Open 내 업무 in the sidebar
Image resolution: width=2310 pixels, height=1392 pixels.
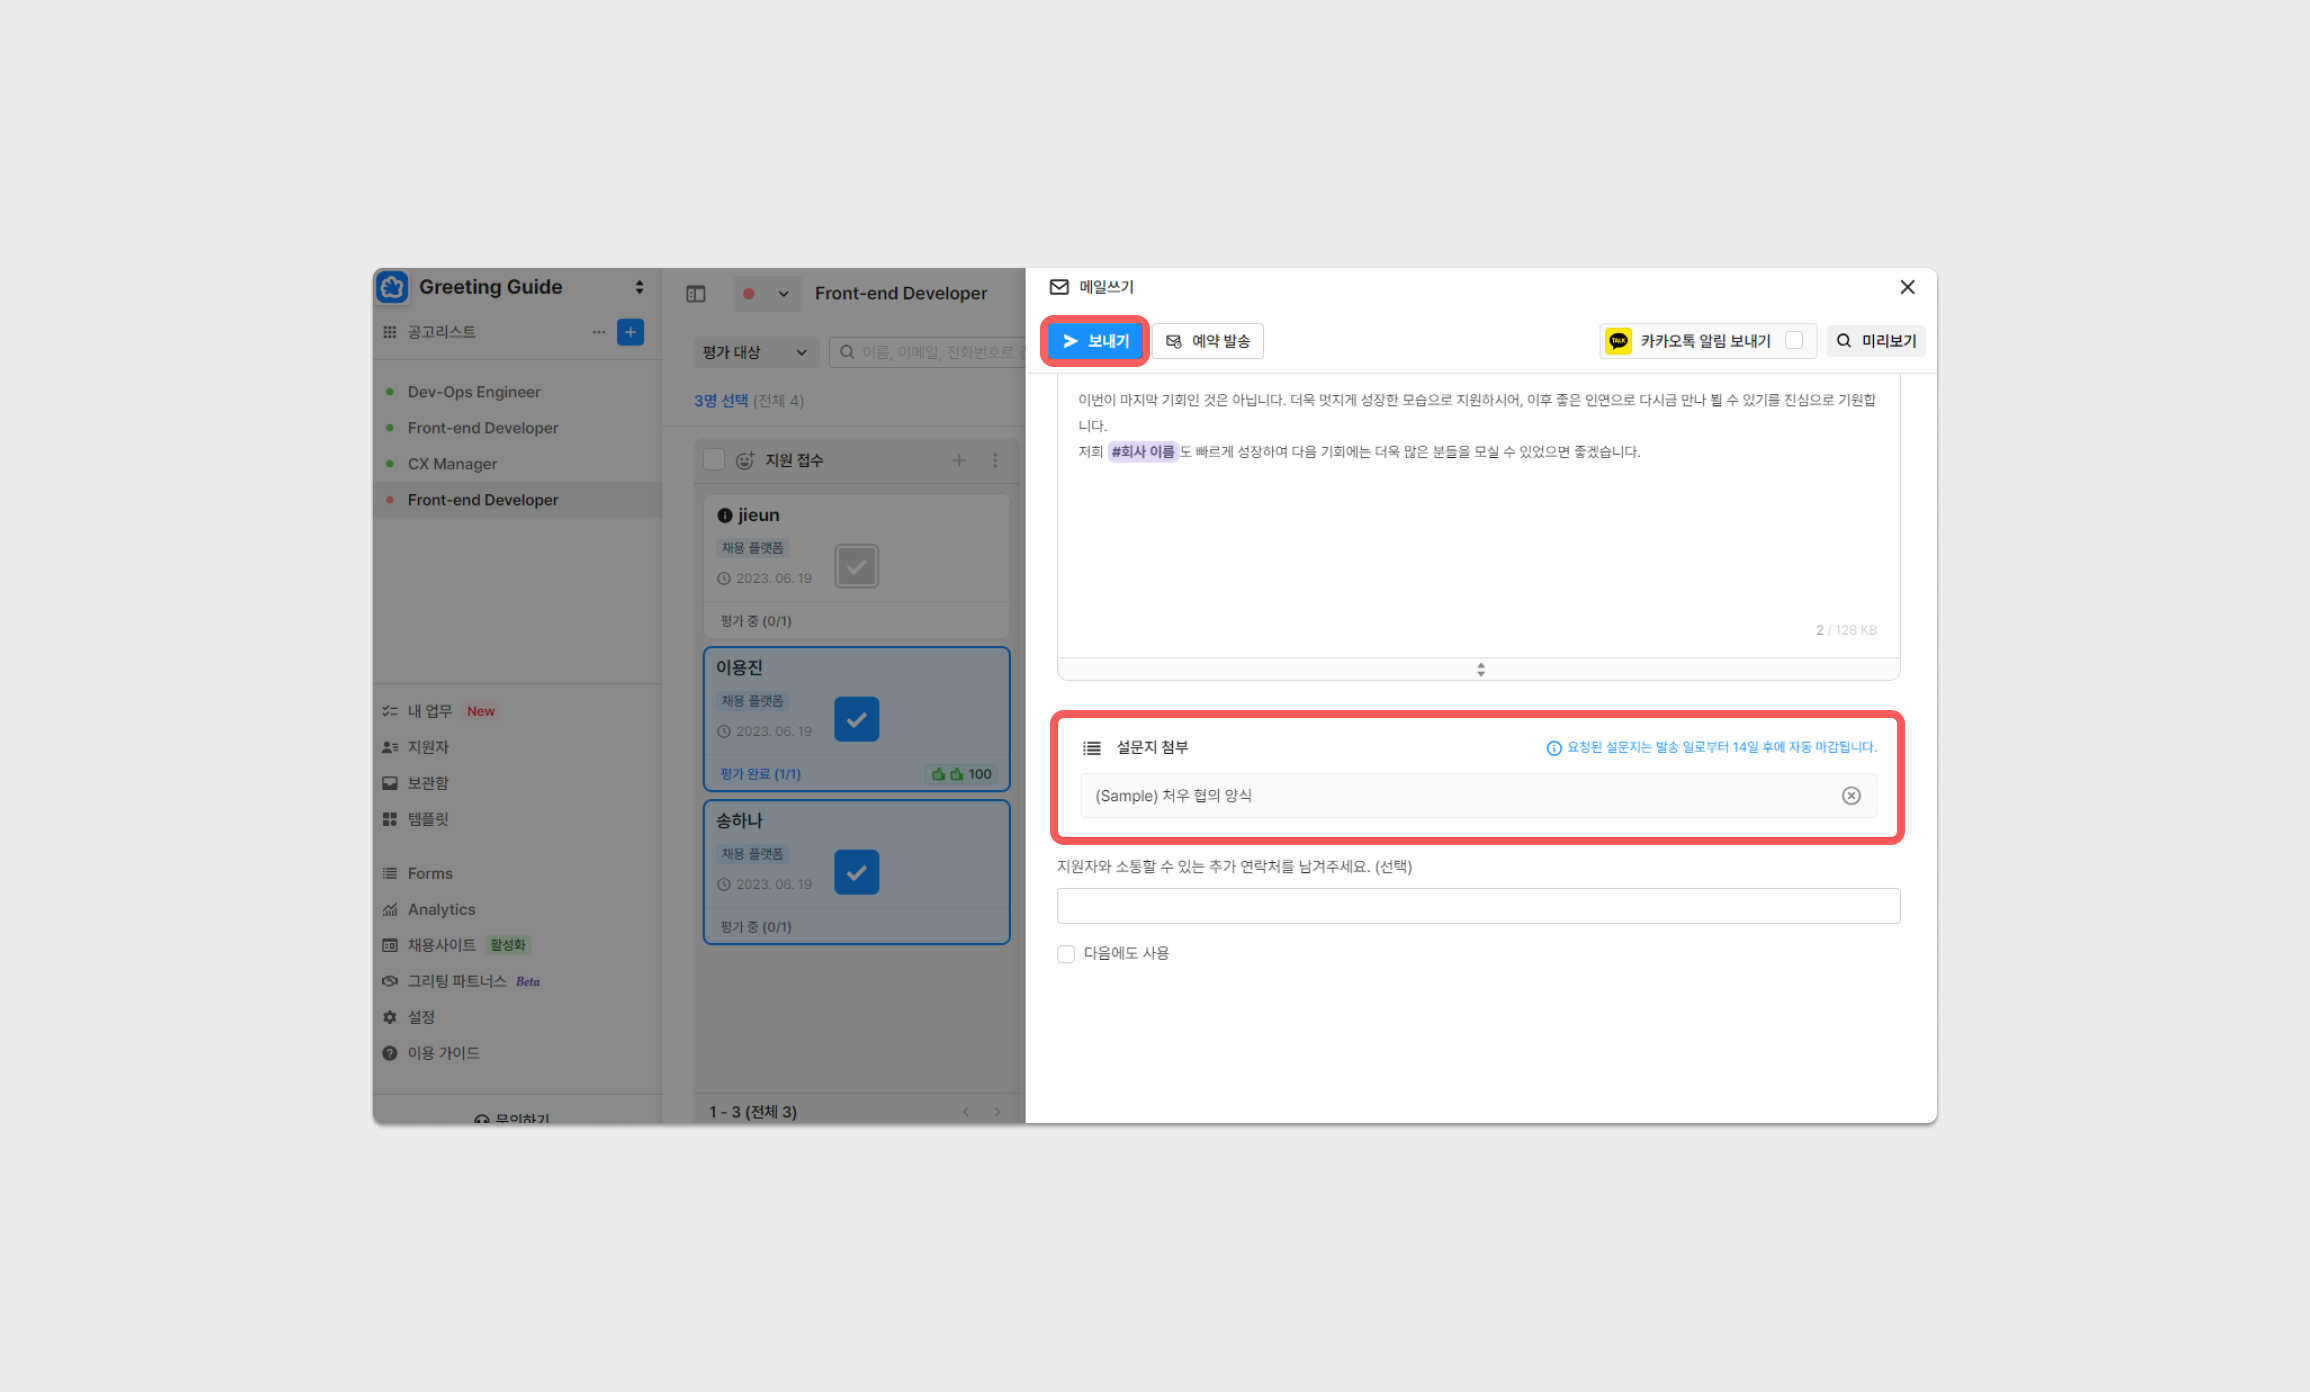429,711
